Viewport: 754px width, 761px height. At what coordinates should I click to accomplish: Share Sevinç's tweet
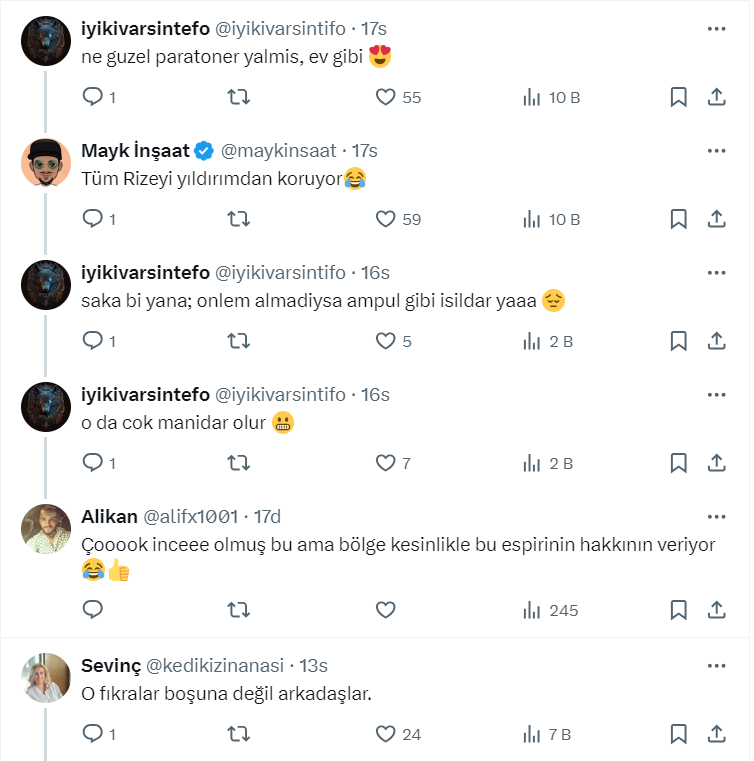(716, 734)
